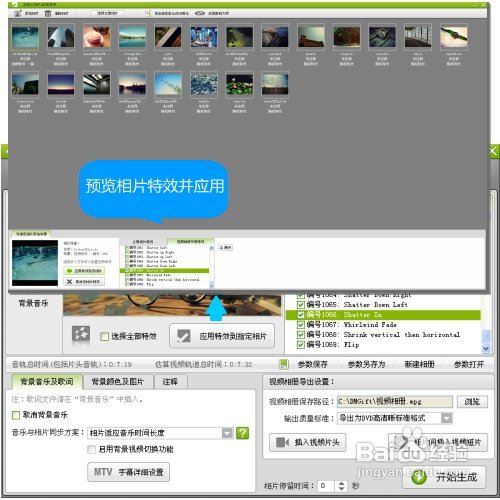Click the green arrow icon beside 开始生成
Viewport: 500px width, 500px height.
(x=419, y=477)
